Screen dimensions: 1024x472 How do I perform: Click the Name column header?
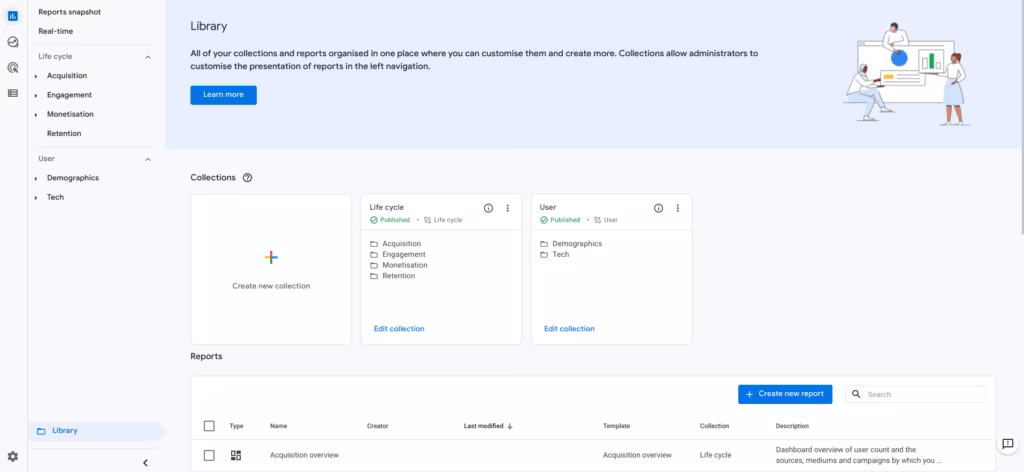(x=278, y=426)
